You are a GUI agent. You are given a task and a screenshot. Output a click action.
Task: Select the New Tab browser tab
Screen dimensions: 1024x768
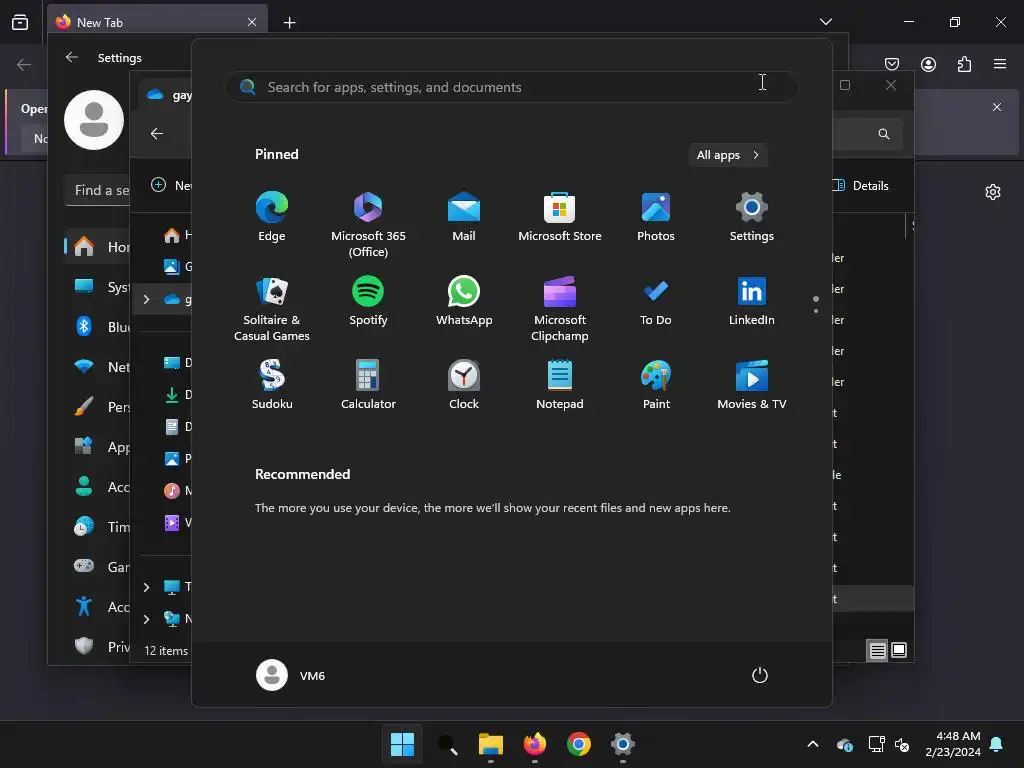coord(157,22)
